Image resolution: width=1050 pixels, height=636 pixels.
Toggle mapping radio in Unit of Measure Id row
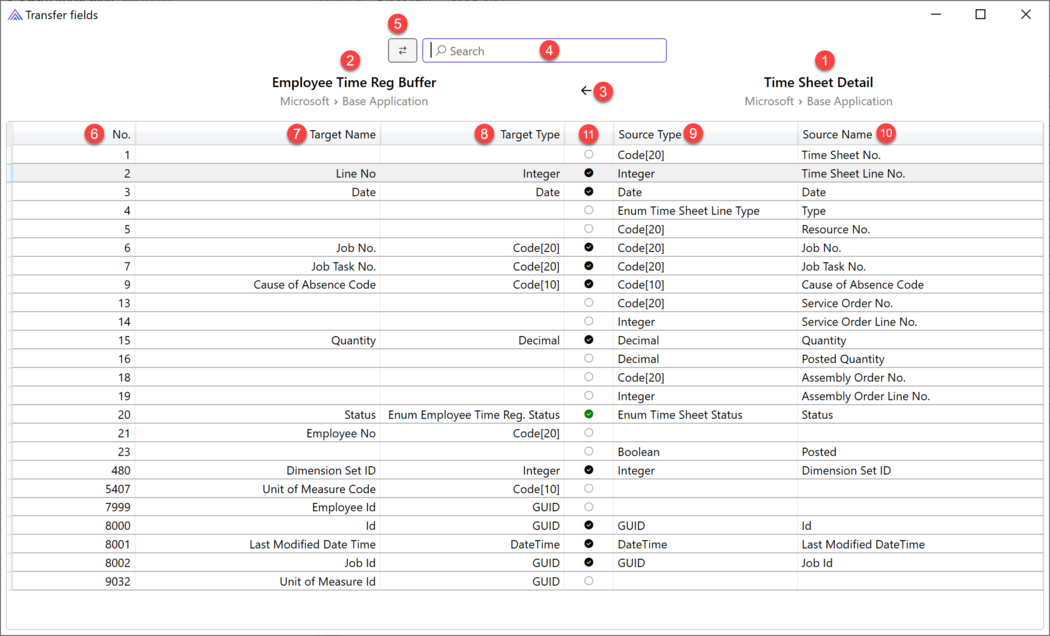(589, 581)
